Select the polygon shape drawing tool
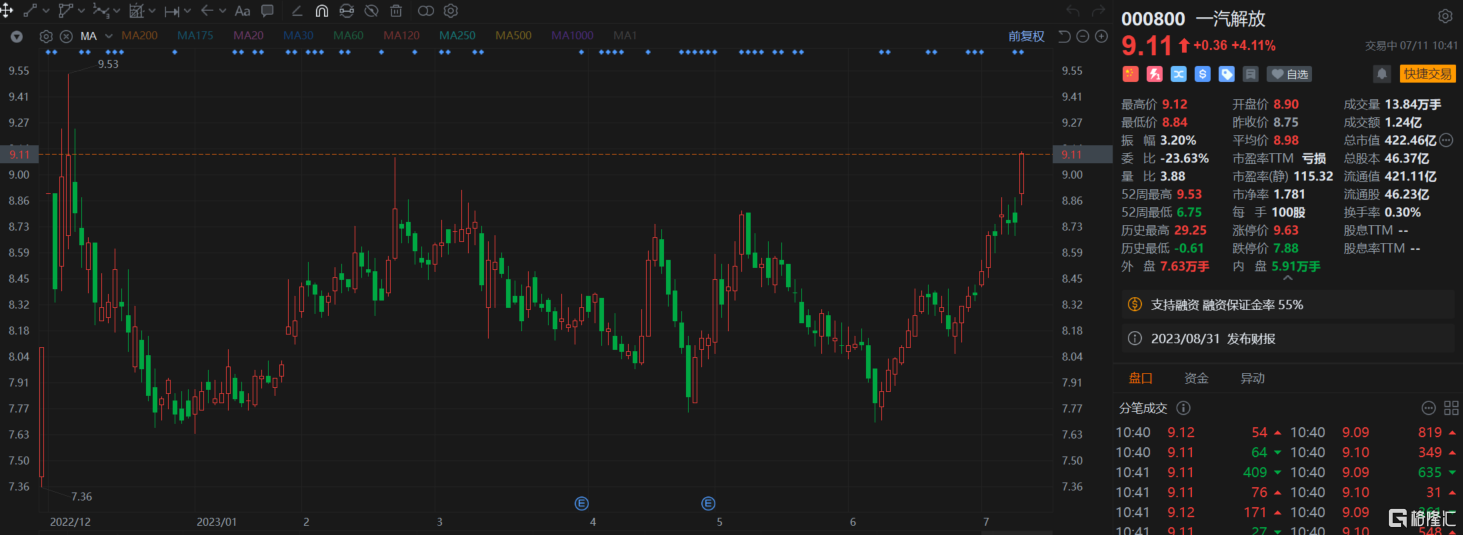This screenshot has width=1463, height=535. click(x=66, y=11)
